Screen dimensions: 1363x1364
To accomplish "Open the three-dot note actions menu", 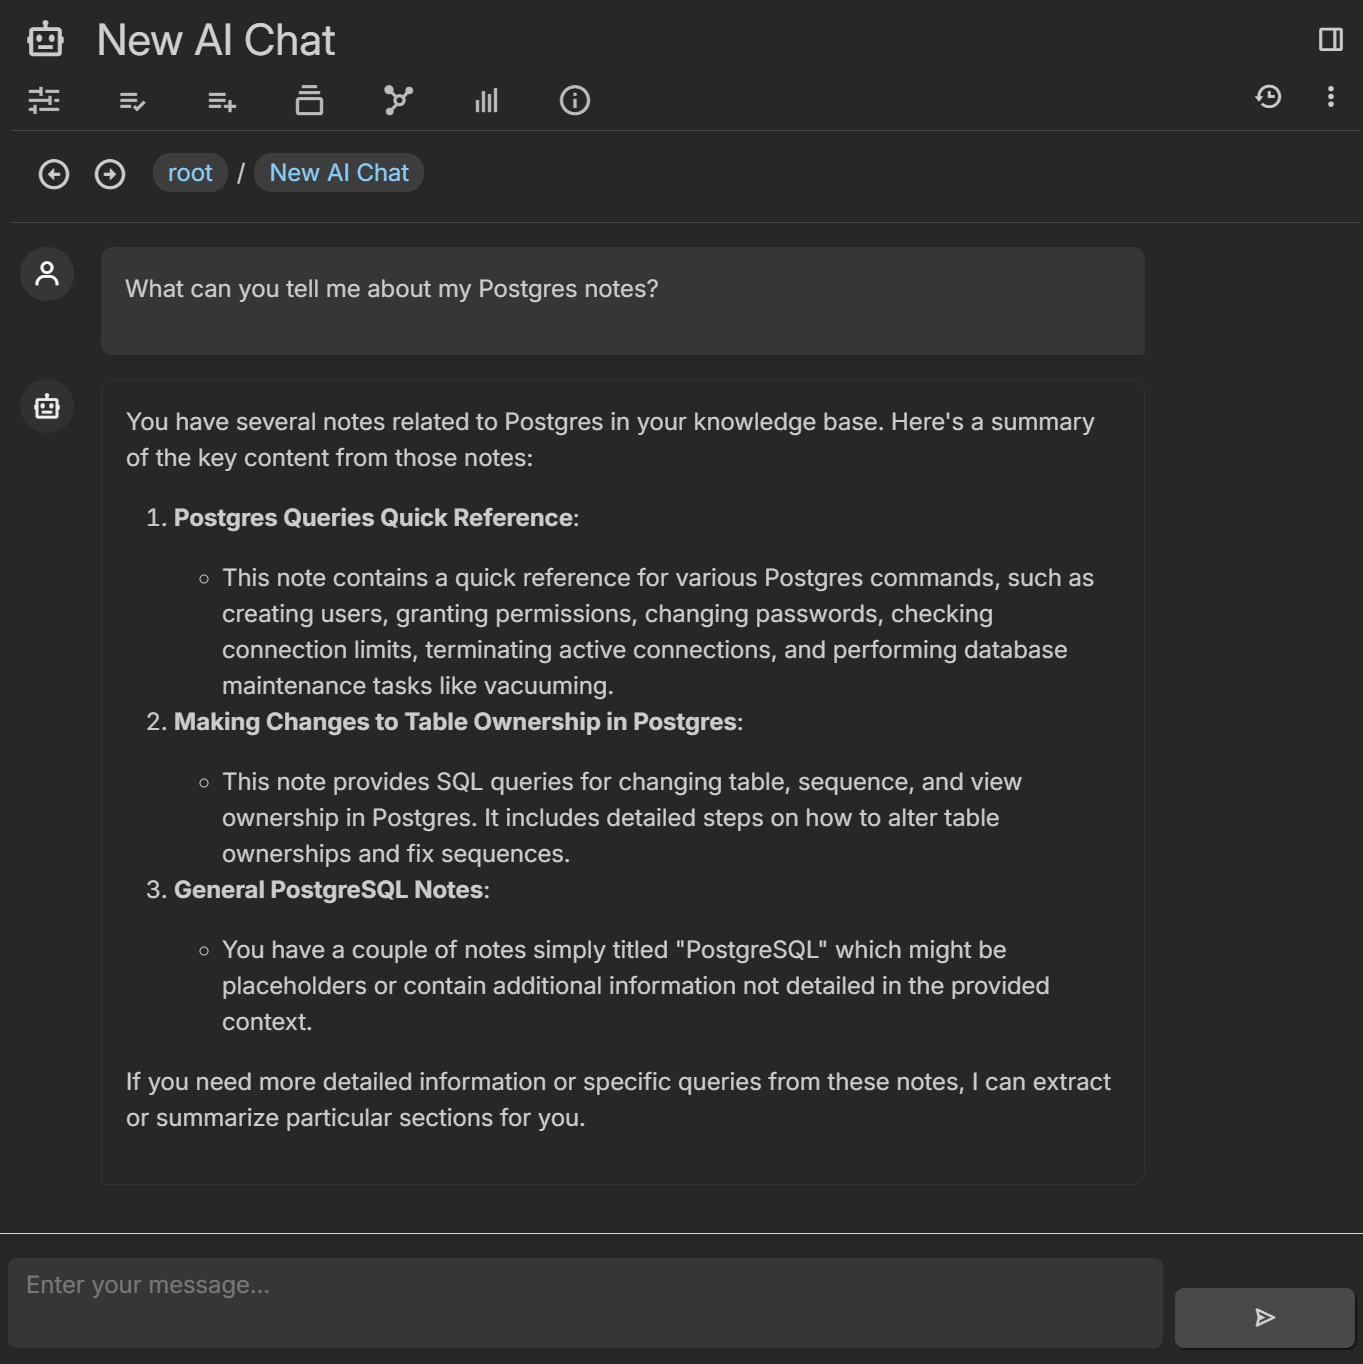I will (x=1330, y=96).
